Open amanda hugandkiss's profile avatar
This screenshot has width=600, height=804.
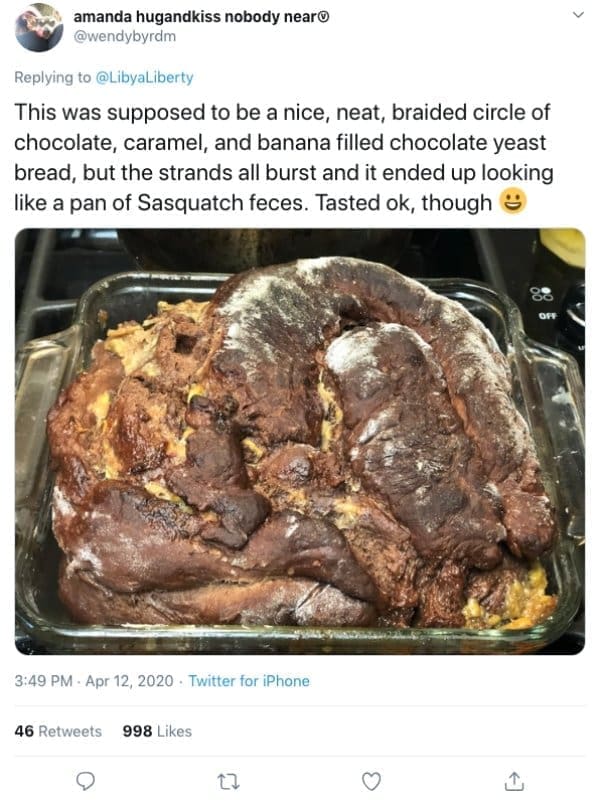coord(40,28)
